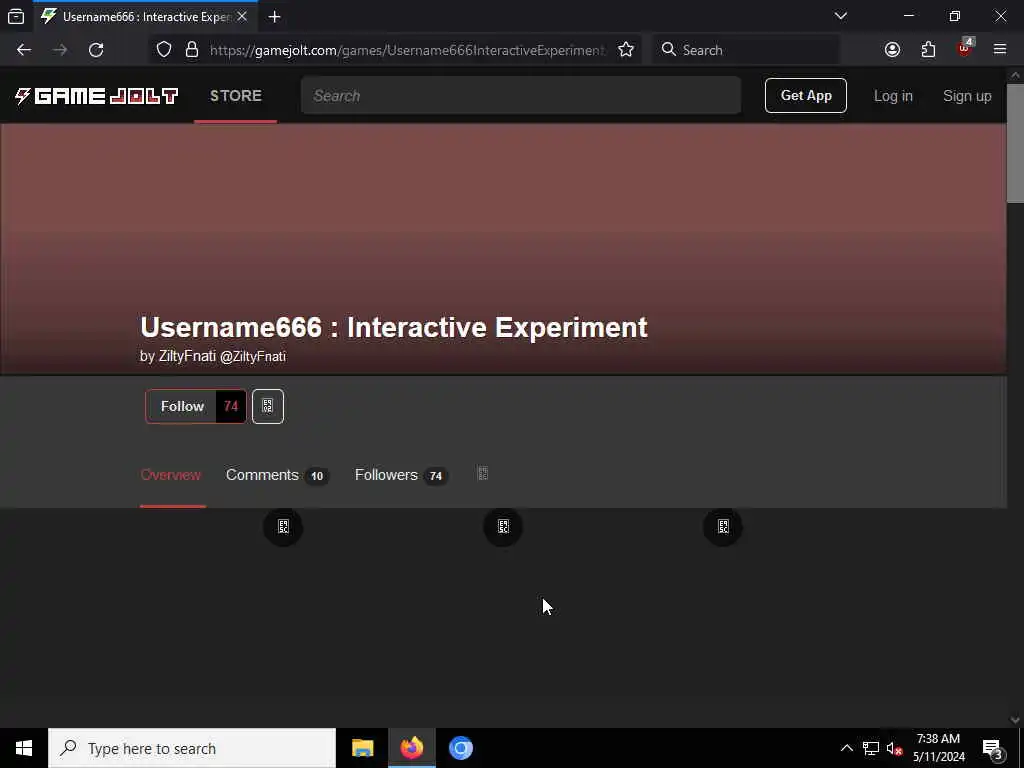The width and height of the screenshot is (1024, 768).
Task: Click the Windows taskbar search box
Action: coord(192,748)
